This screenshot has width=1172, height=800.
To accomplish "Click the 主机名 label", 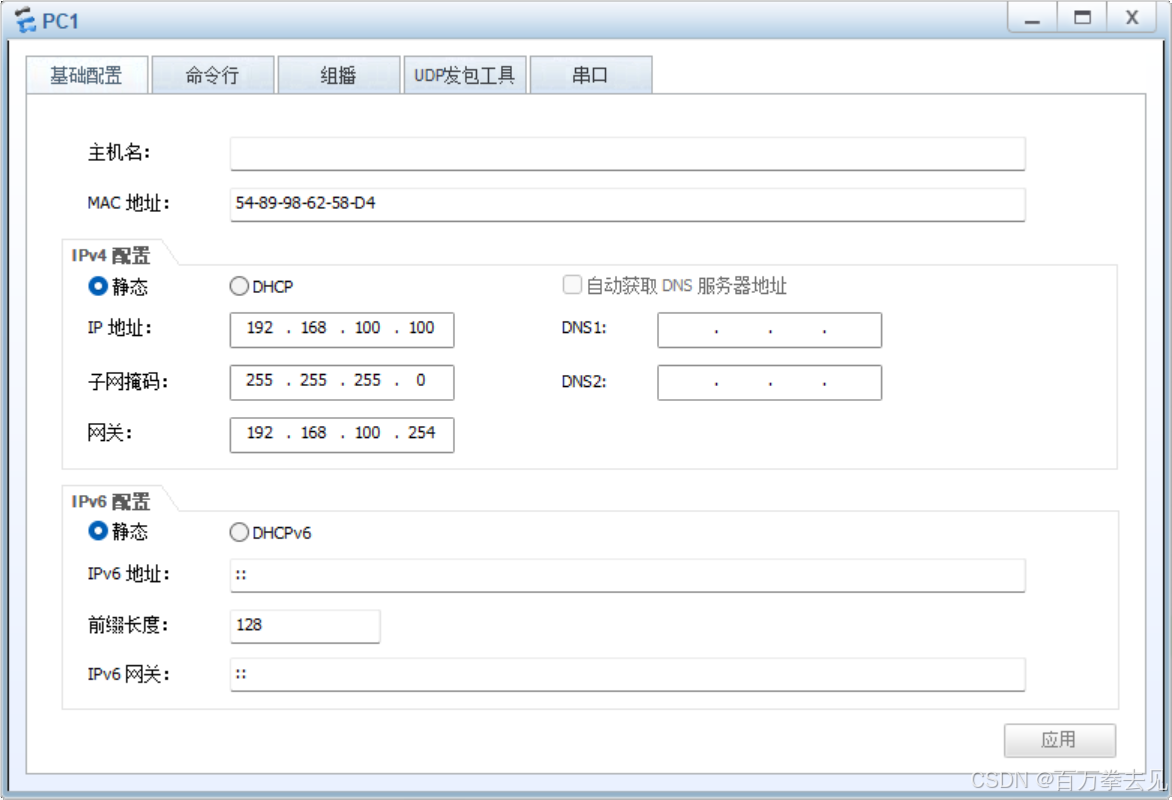I will pos(119,153).
